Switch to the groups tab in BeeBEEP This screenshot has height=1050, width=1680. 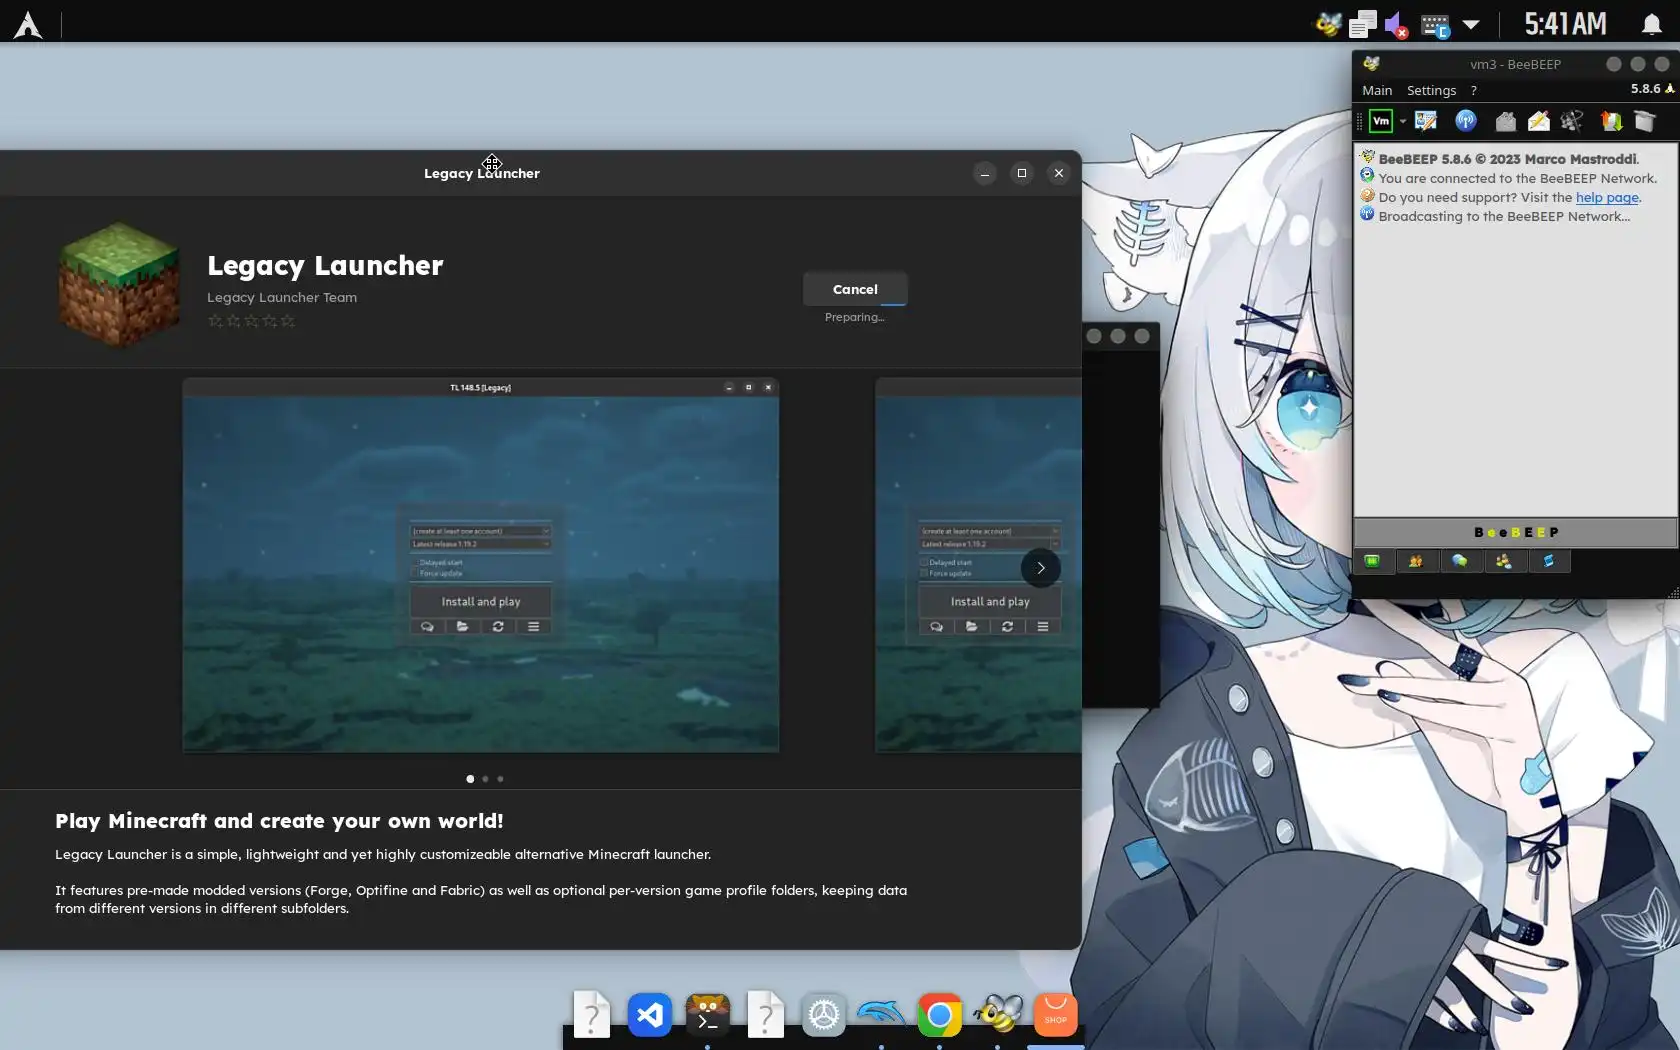(x=1504, y=561)
